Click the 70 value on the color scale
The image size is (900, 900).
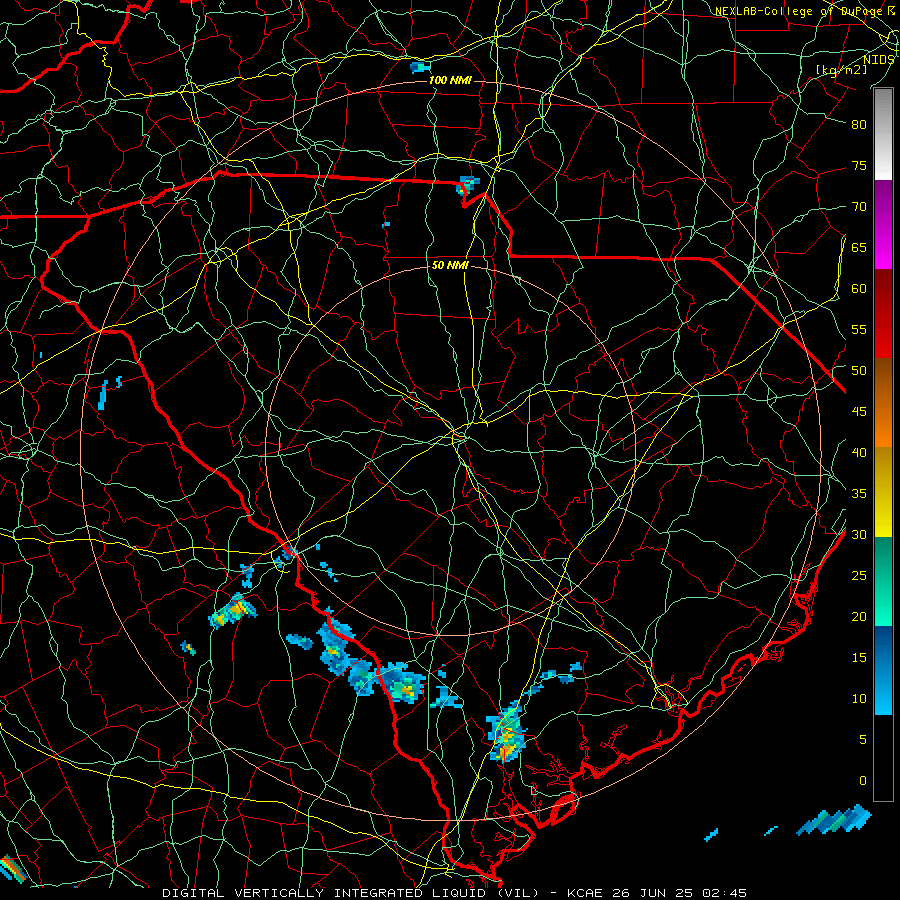(x=859, y=207)
